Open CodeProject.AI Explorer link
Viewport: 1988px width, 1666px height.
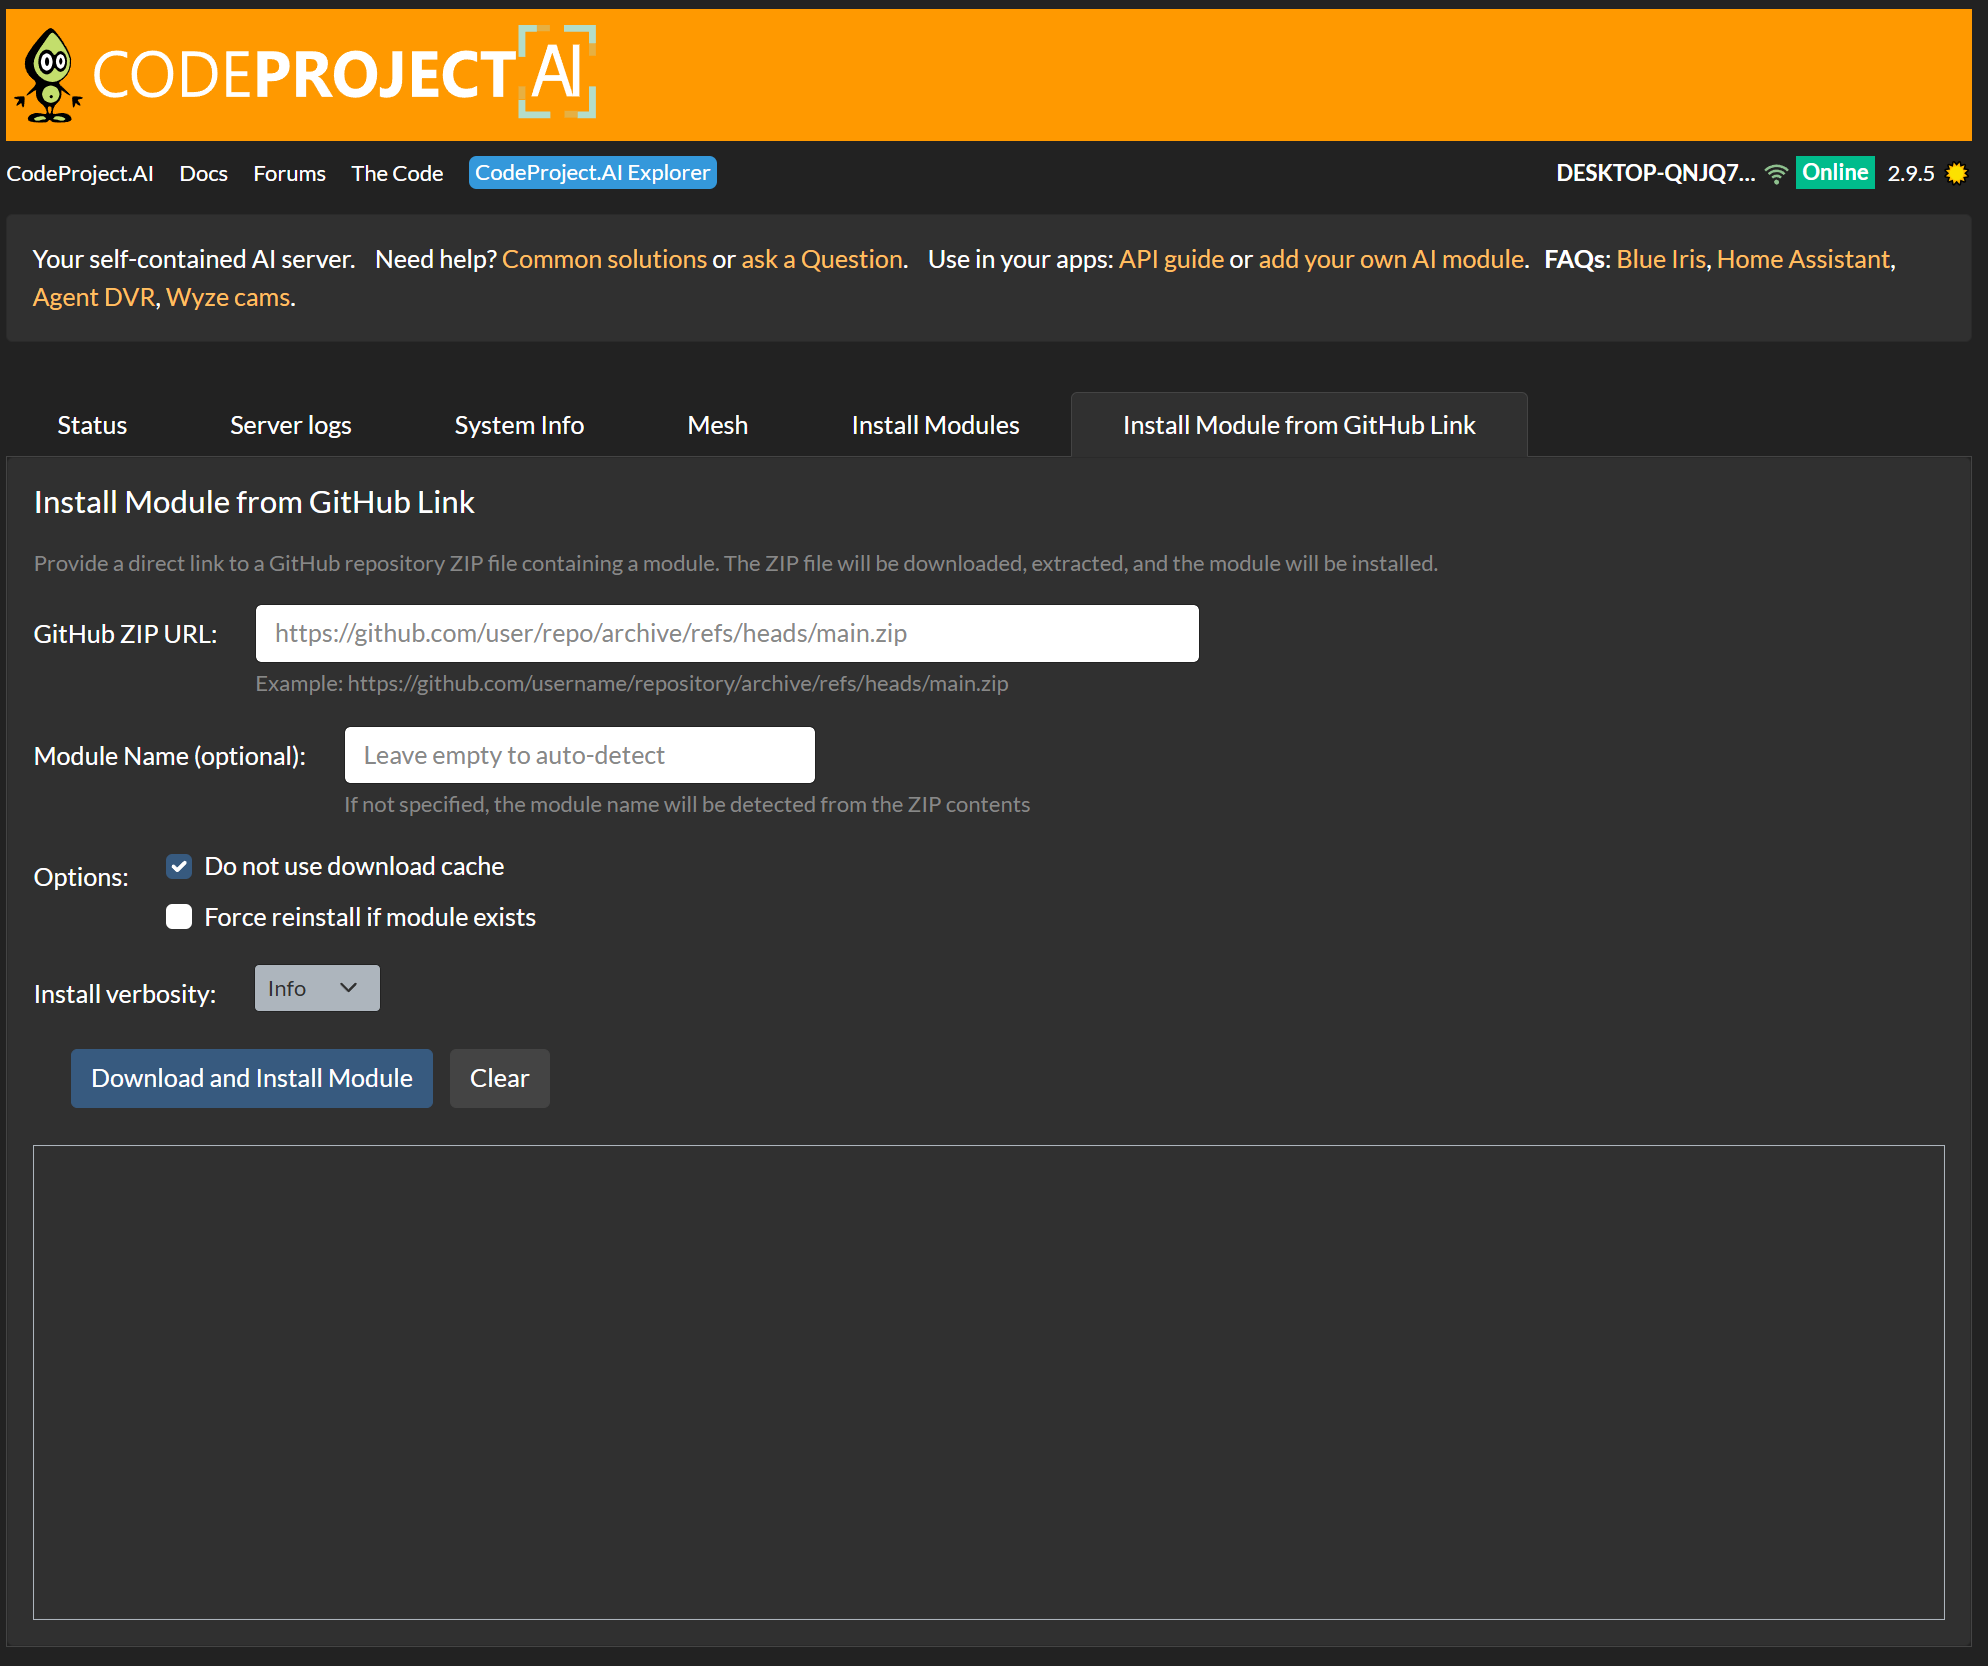pos(592,173)
